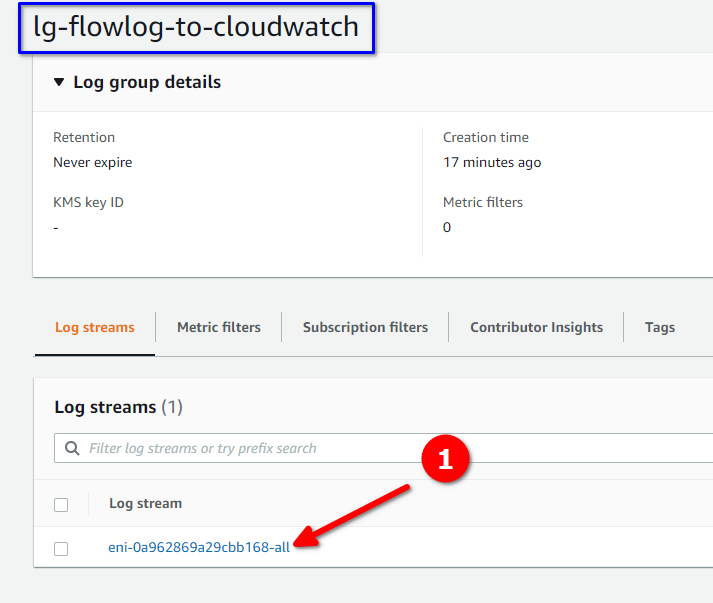The width and height of the screenshot is (713, 603).
Task: Collapse the Log group details section
Action: (59, 82)
